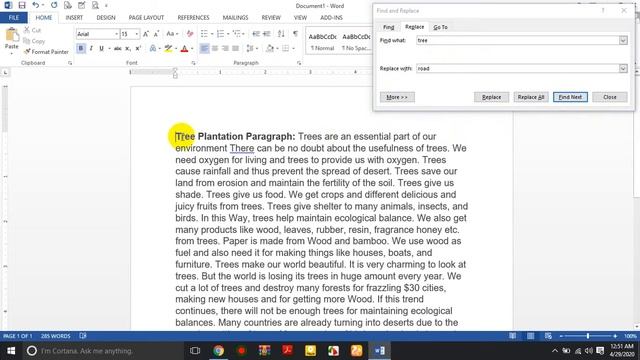
Task: Open Task View in the taskbar
Action: [195, 351]
